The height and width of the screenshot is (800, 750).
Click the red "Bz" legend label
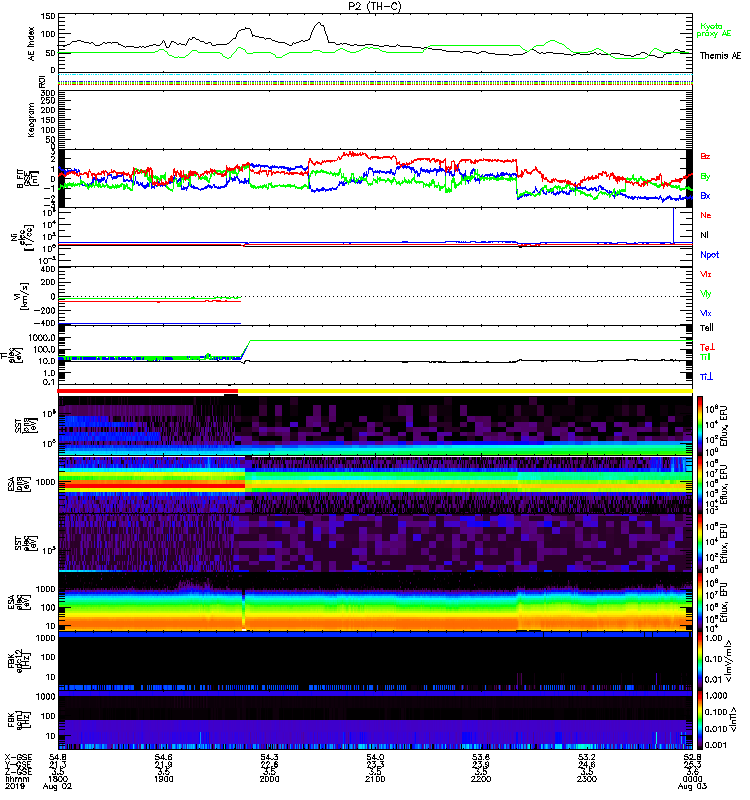705,156
